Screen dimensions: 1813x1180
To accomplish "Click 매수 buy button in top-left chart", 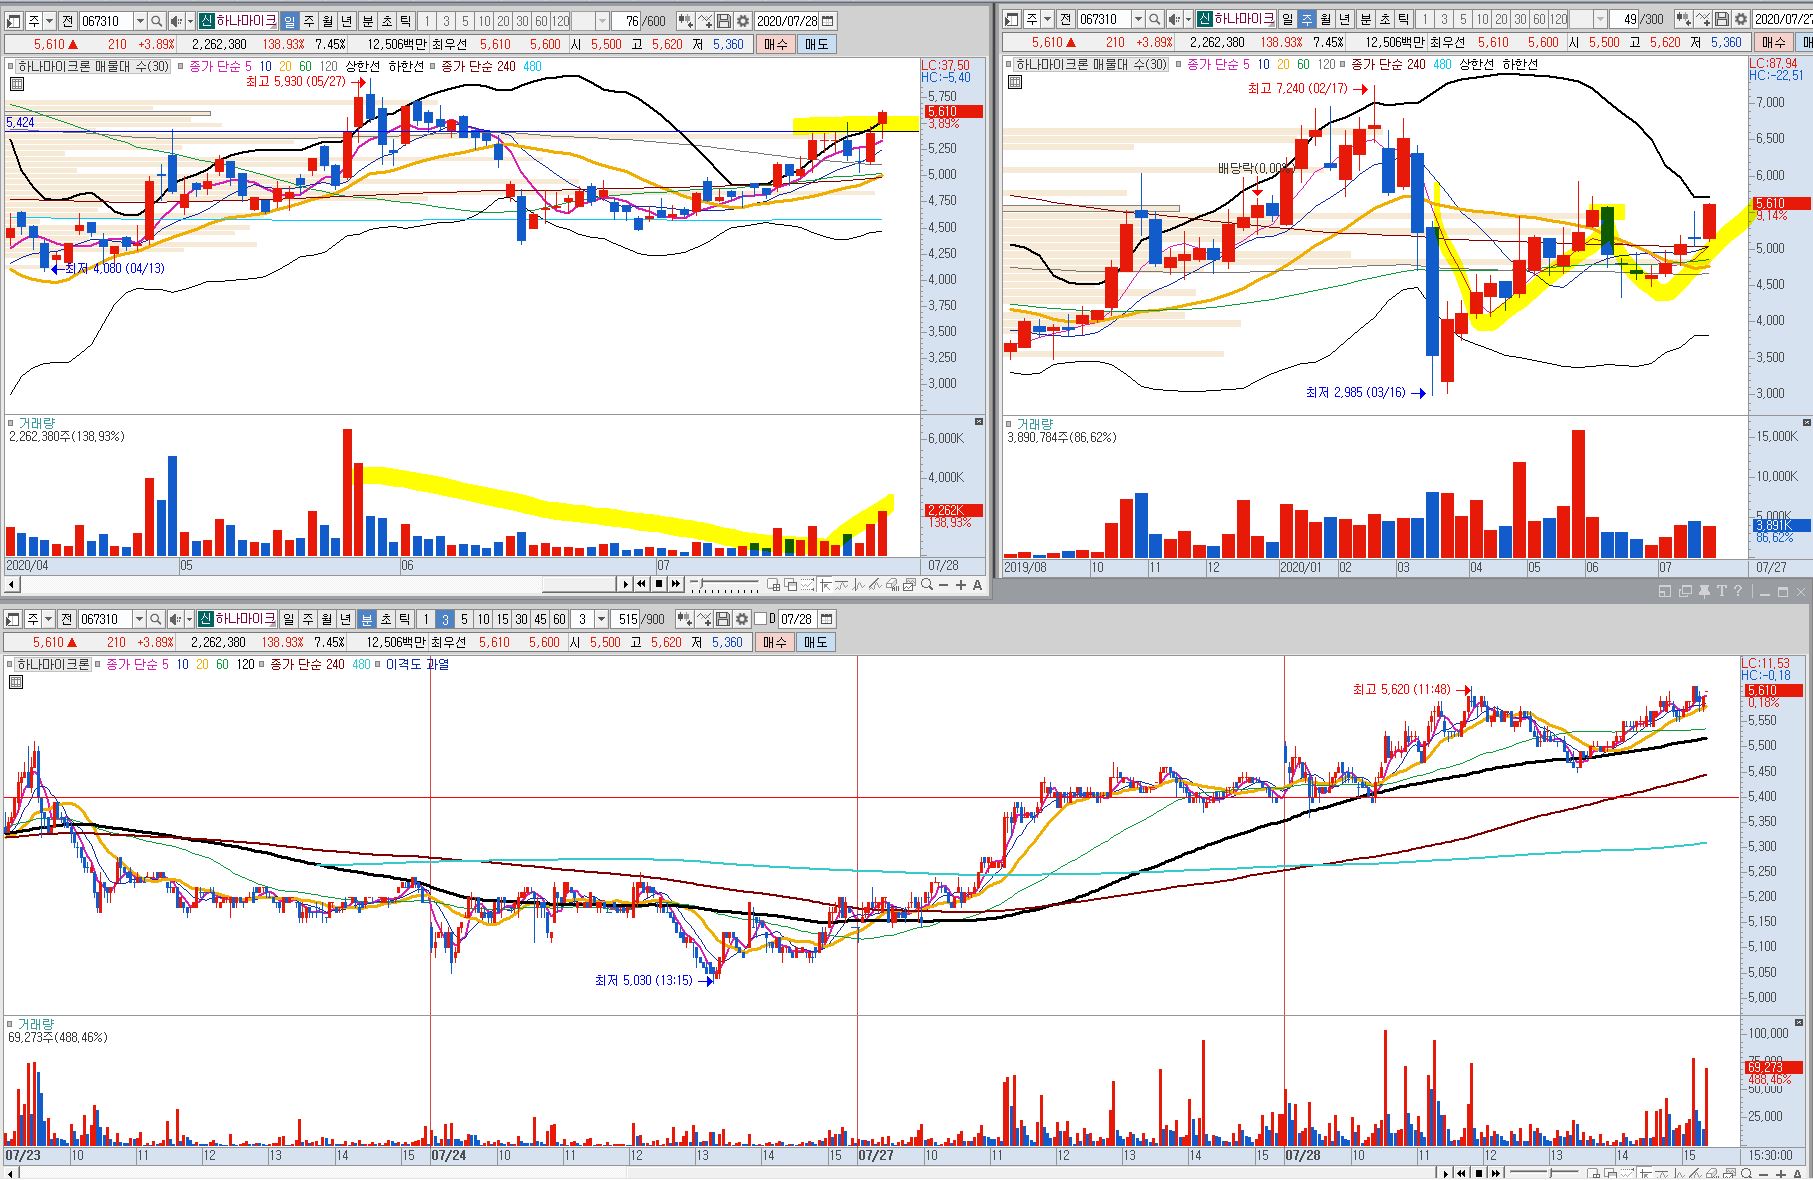I will click(776, 44).
